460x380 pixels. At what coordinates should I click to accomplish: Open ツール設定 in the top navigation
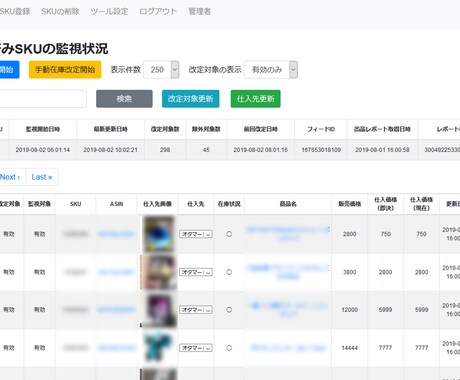click(109, 11)
